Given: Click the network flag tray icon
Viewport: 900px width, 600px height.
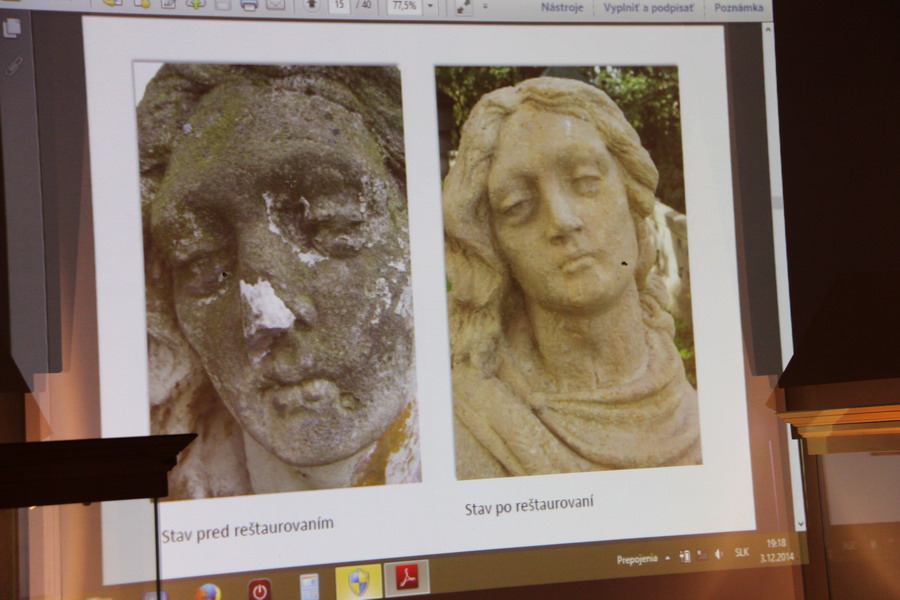Looking at the screenshot, I should (701, 555).
